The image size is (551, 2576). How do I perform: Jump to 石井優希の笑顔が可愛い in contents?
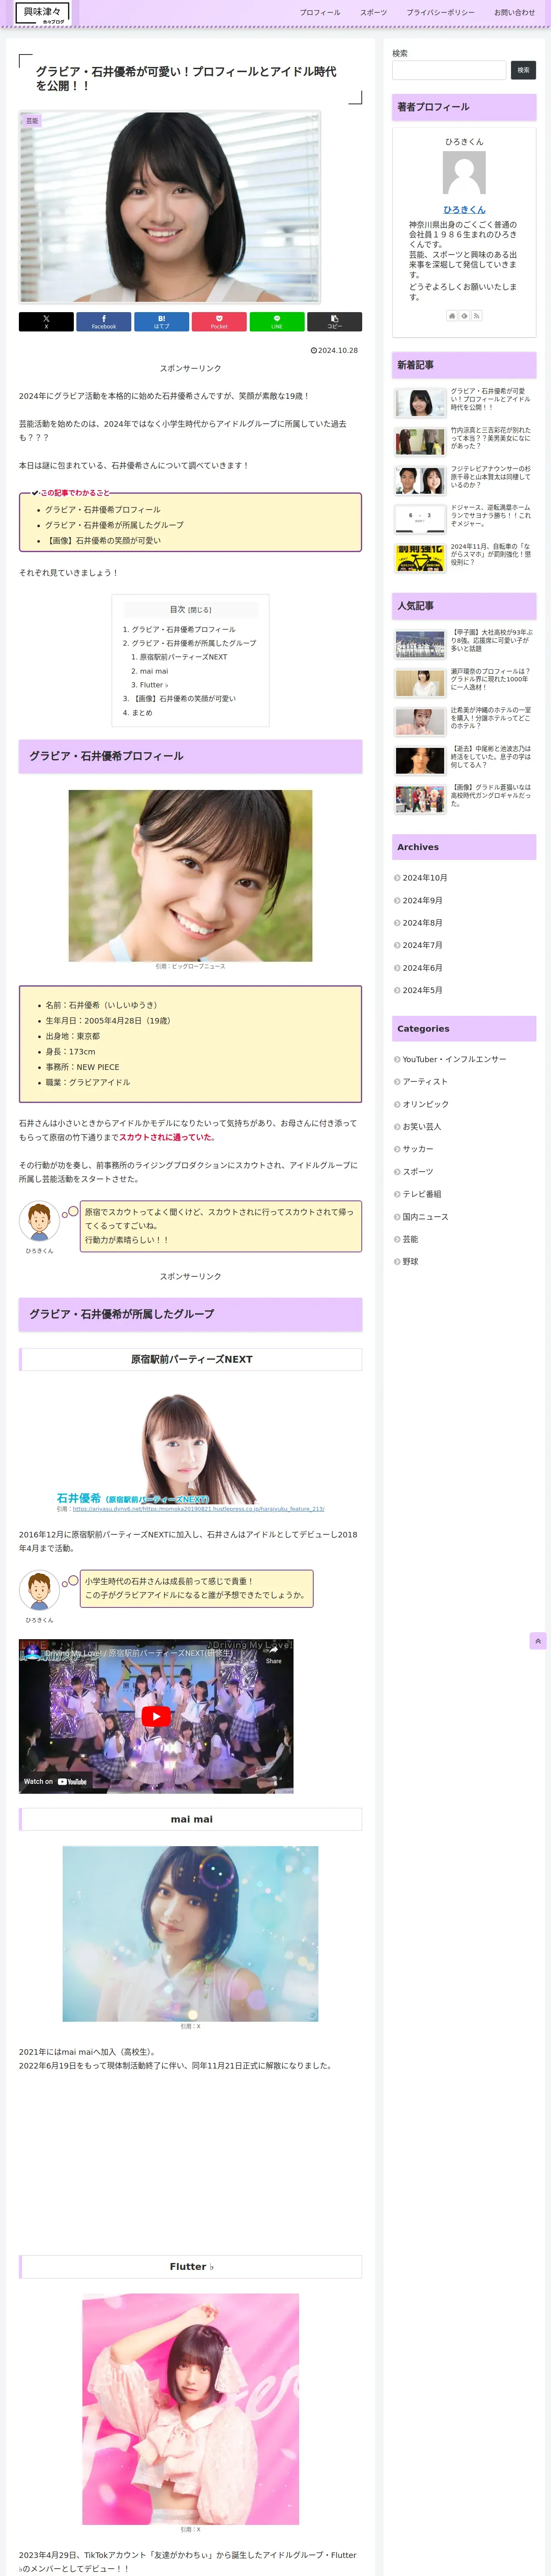click(x=184, y=699)
